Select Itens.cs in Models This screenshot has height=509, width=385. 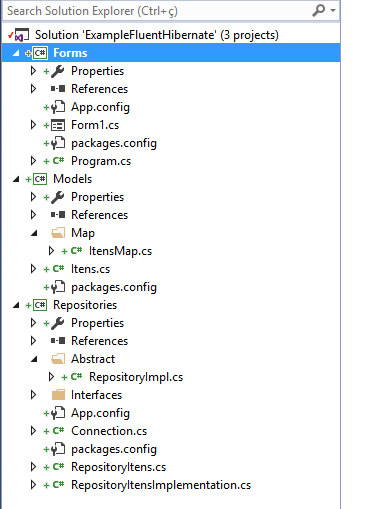click(x=90, y=269)
